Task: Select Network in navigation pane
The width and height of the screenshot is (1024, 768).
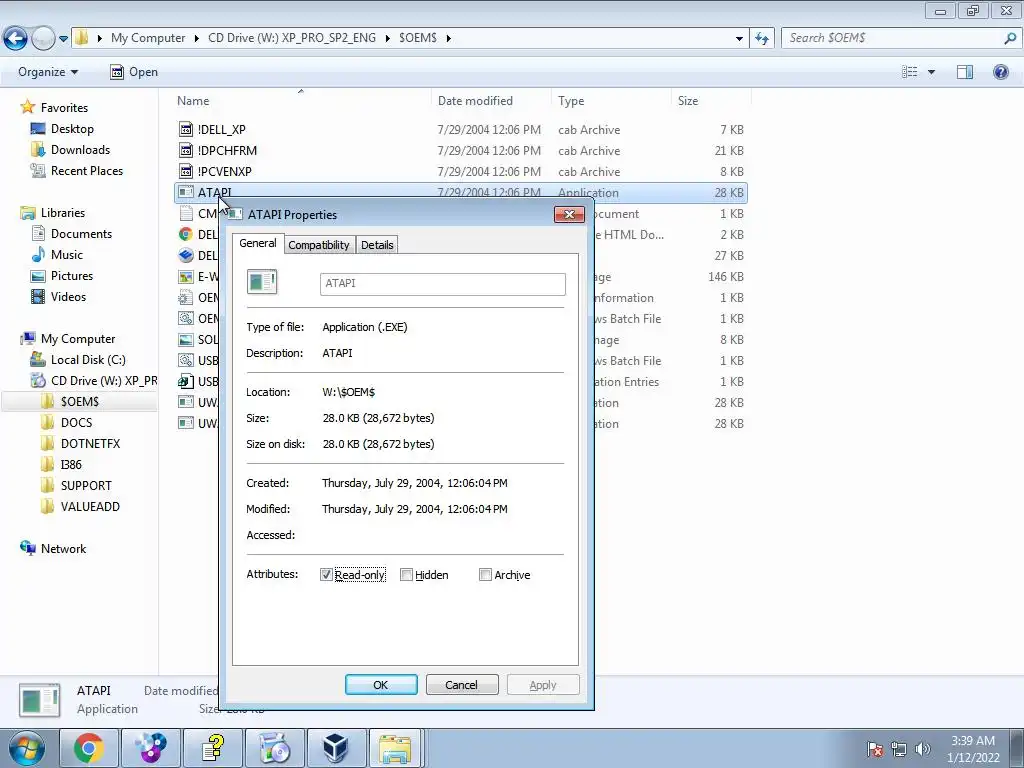Action: coord(63,549)
